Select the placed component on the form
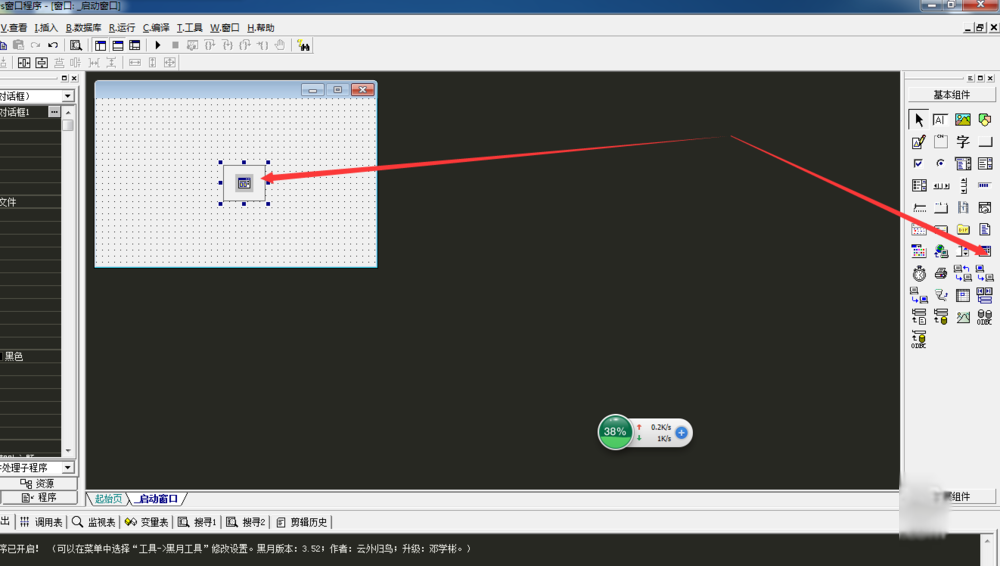 pos(244,183)
